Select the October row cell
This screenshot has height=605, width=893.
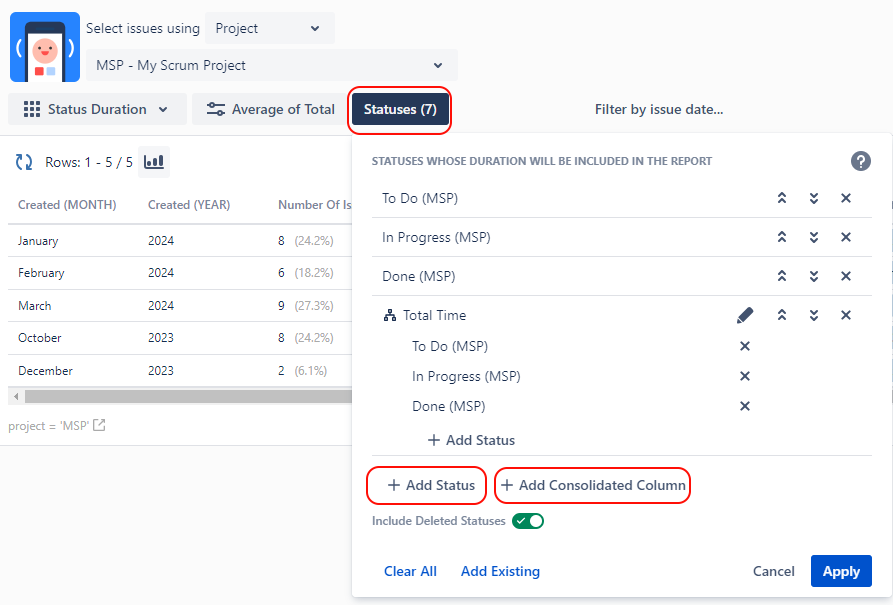click(x=40, y=338)
